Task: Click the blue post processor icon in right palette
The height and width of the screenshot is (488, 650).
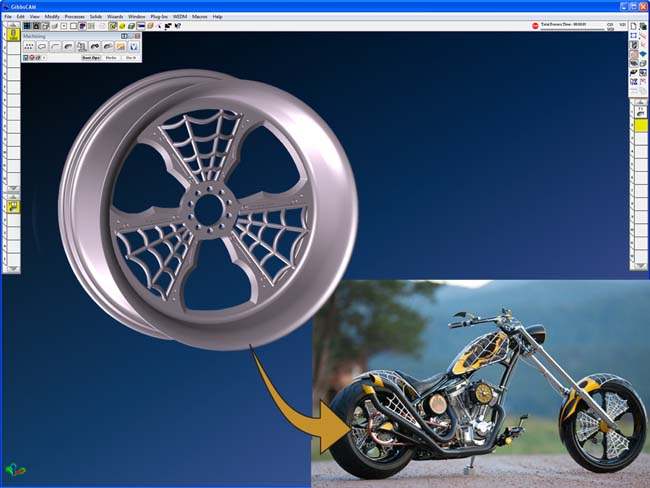Action: pyautogui.click(x=633, y=82)
